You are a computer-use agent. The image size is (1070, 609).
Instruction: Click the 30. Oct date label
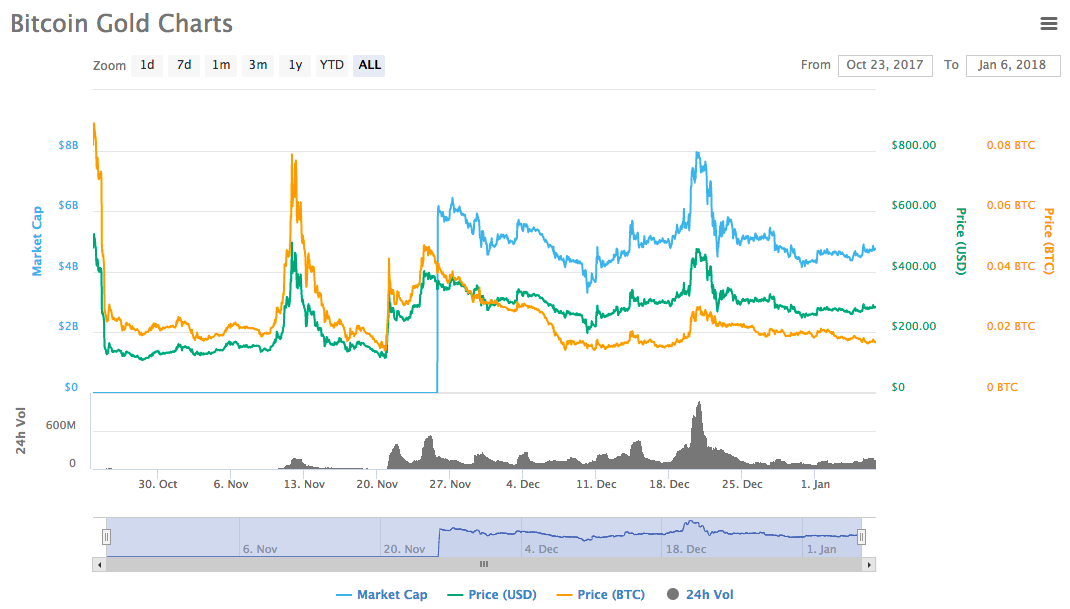coord(158,484)
